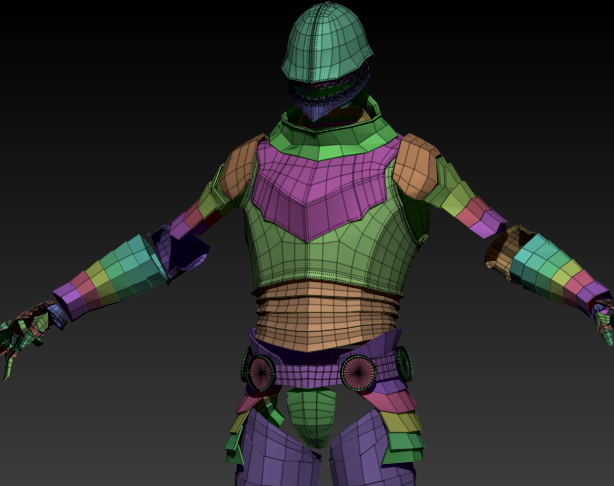Click the green codpiece mesh below belt
The height and width of the screenshot is (486, 614).
coord(312,417)
